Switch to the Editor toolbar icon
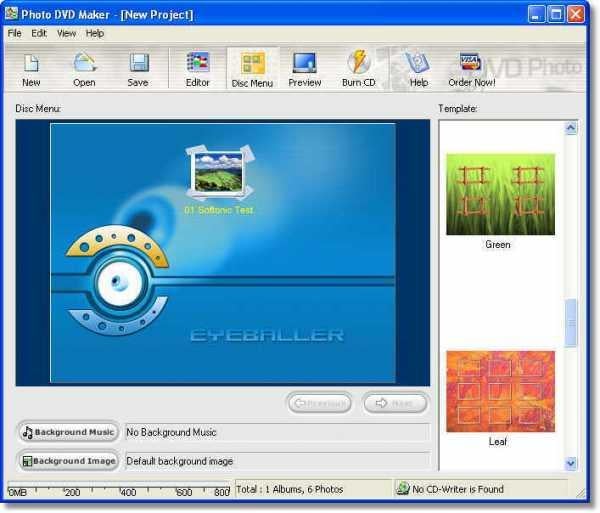The image size is (600, 513). [x=197, y=62]
